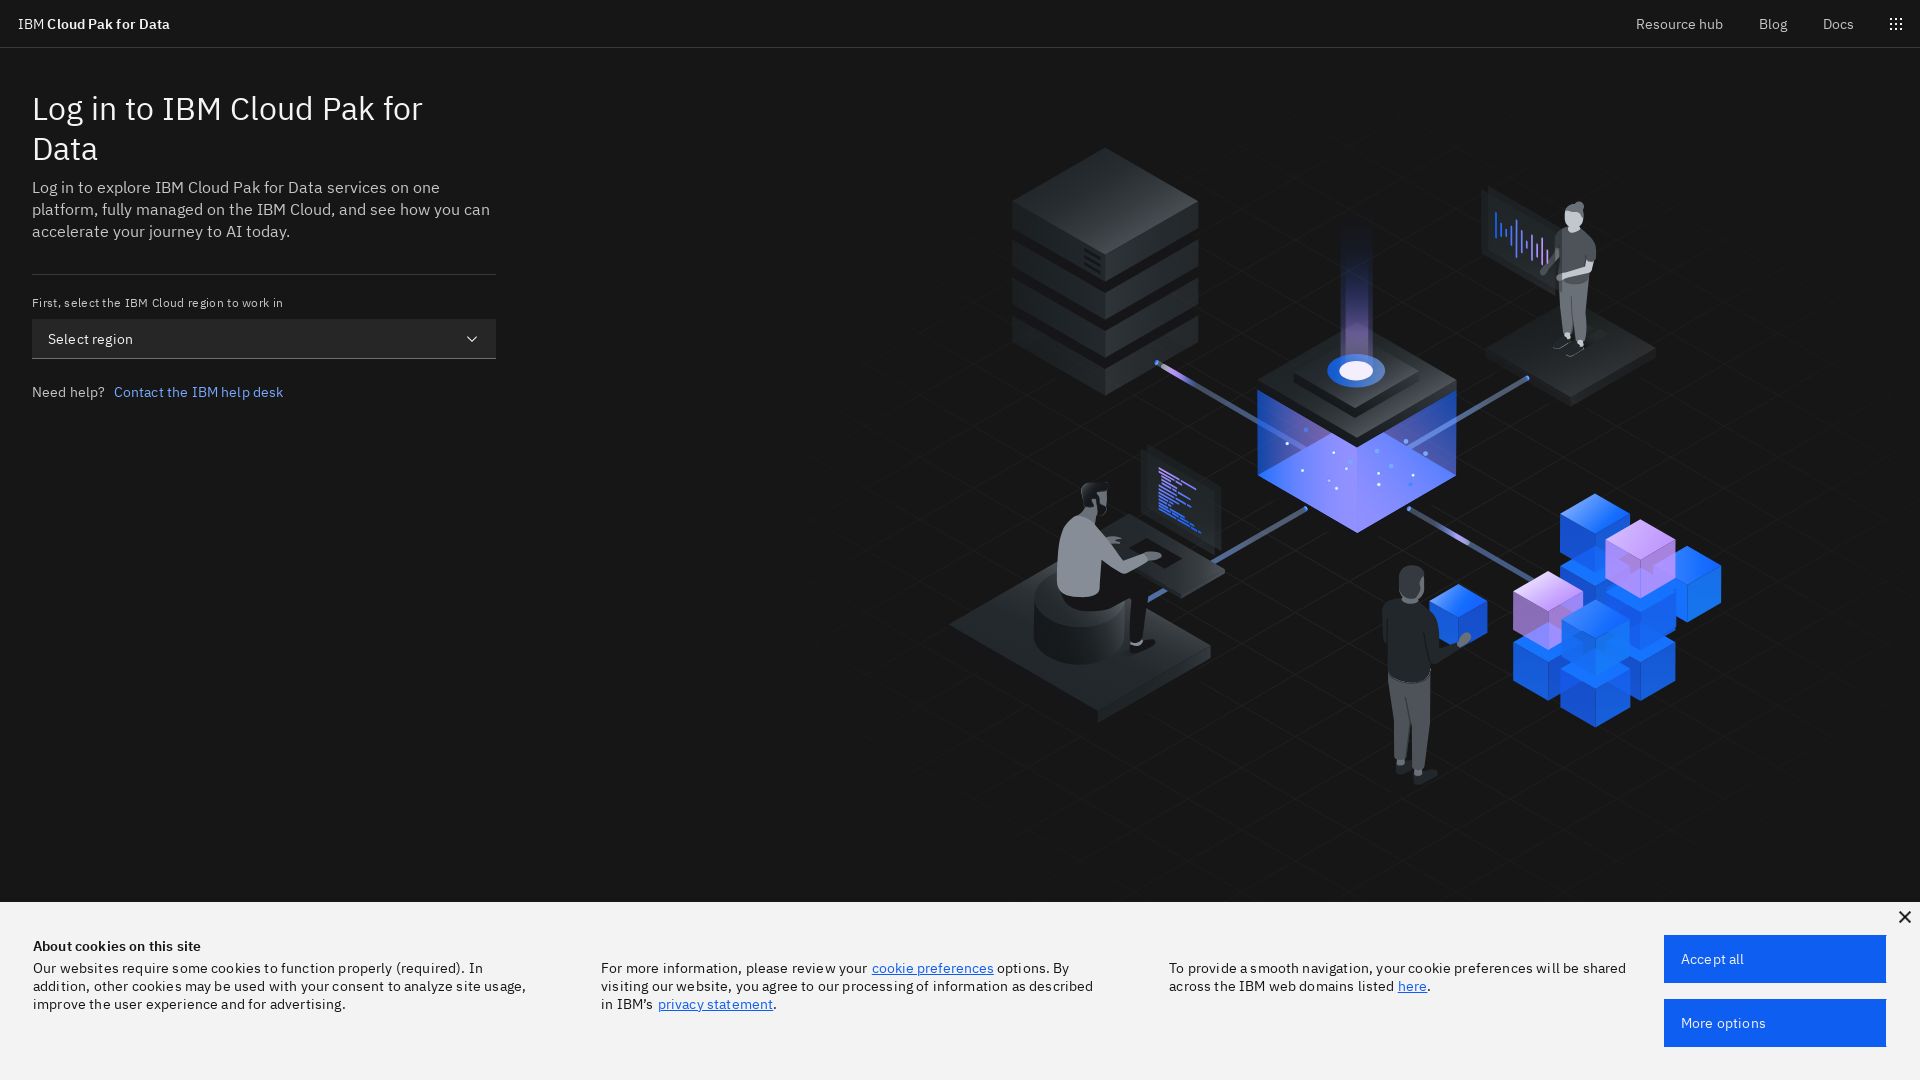The image size is (1920, 1080).
Task: Click IBM Cloud Pak for Data logo
Action: 94,24
